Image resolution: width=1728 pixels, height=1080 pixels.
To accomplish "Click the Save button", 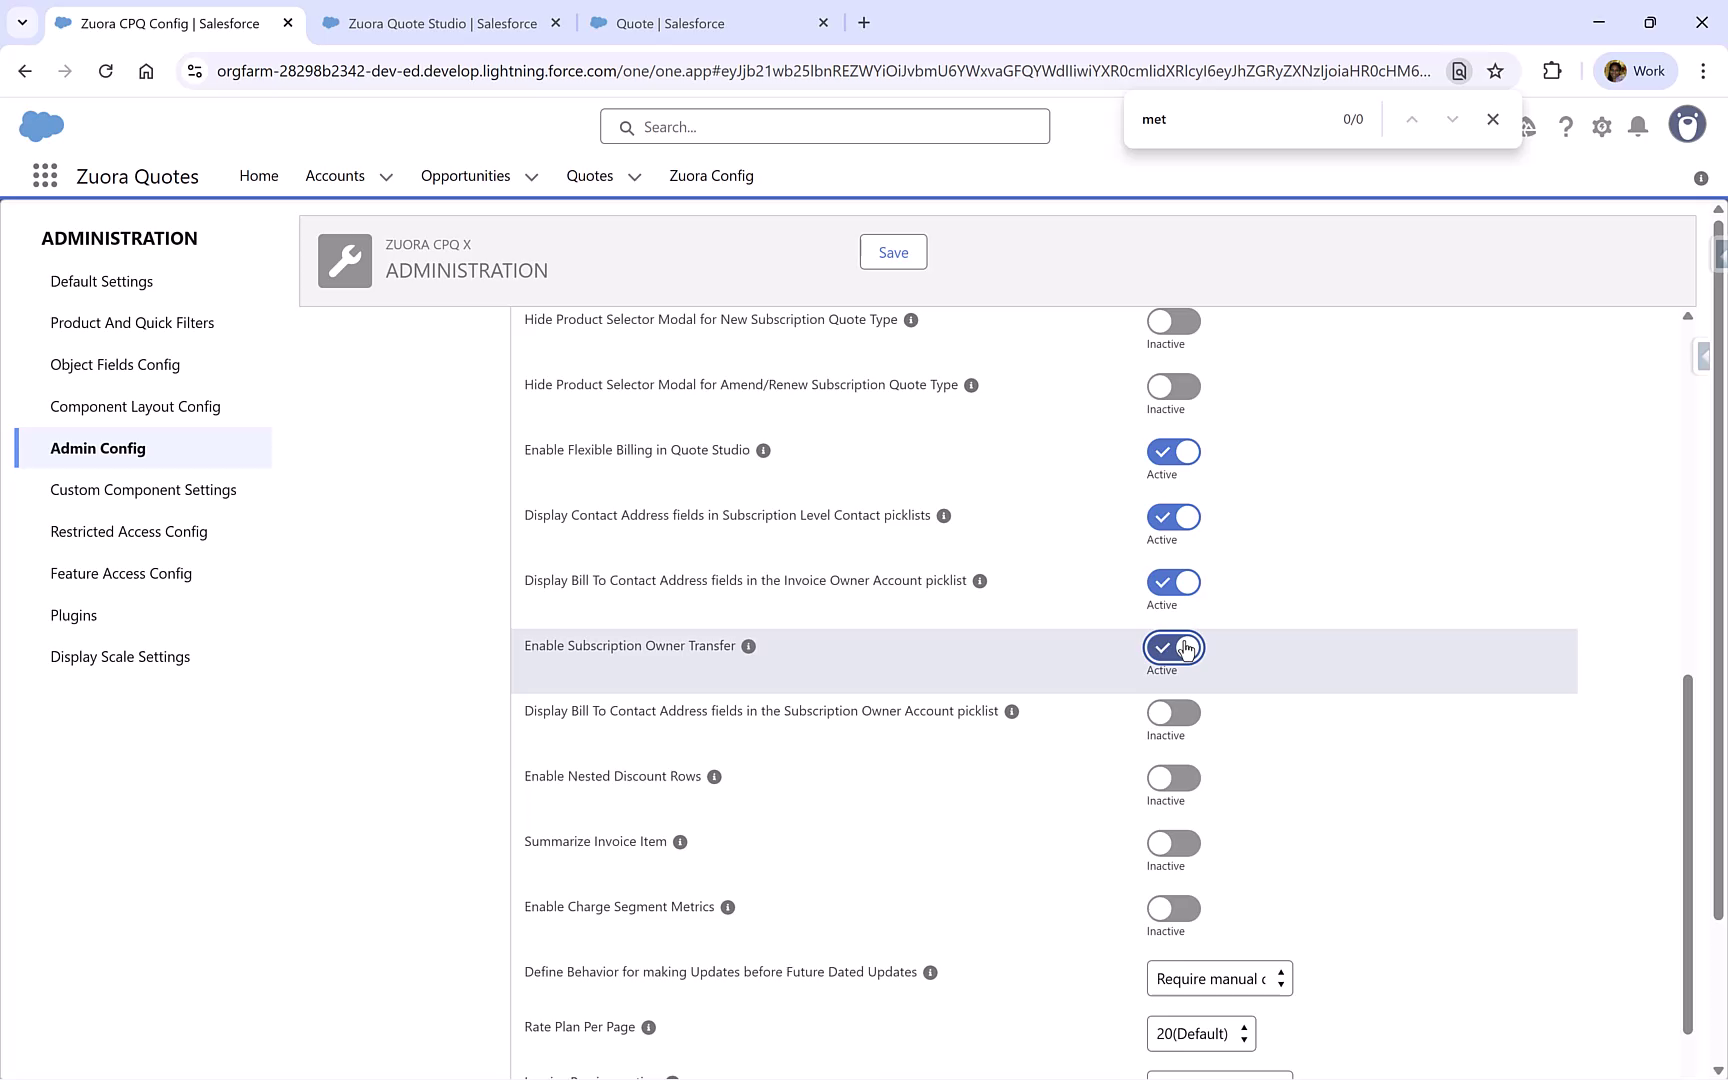I will pos(892,251).
